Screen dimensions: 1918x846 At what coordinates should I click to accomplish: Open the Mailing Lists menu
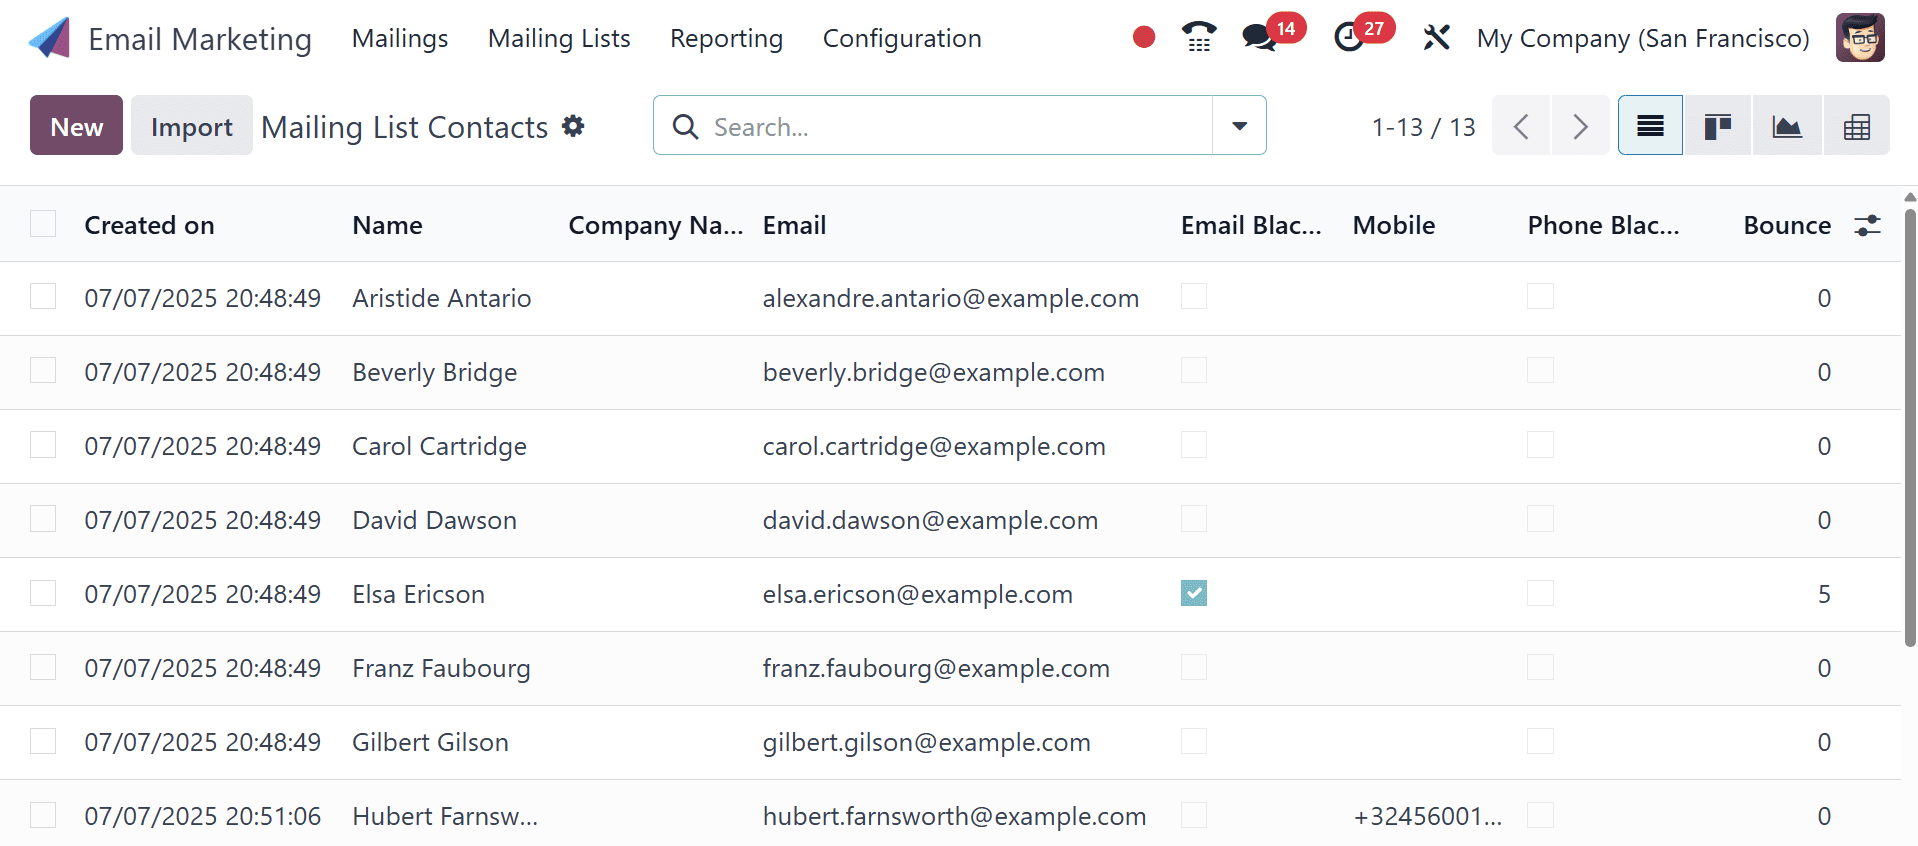(559, 38)
